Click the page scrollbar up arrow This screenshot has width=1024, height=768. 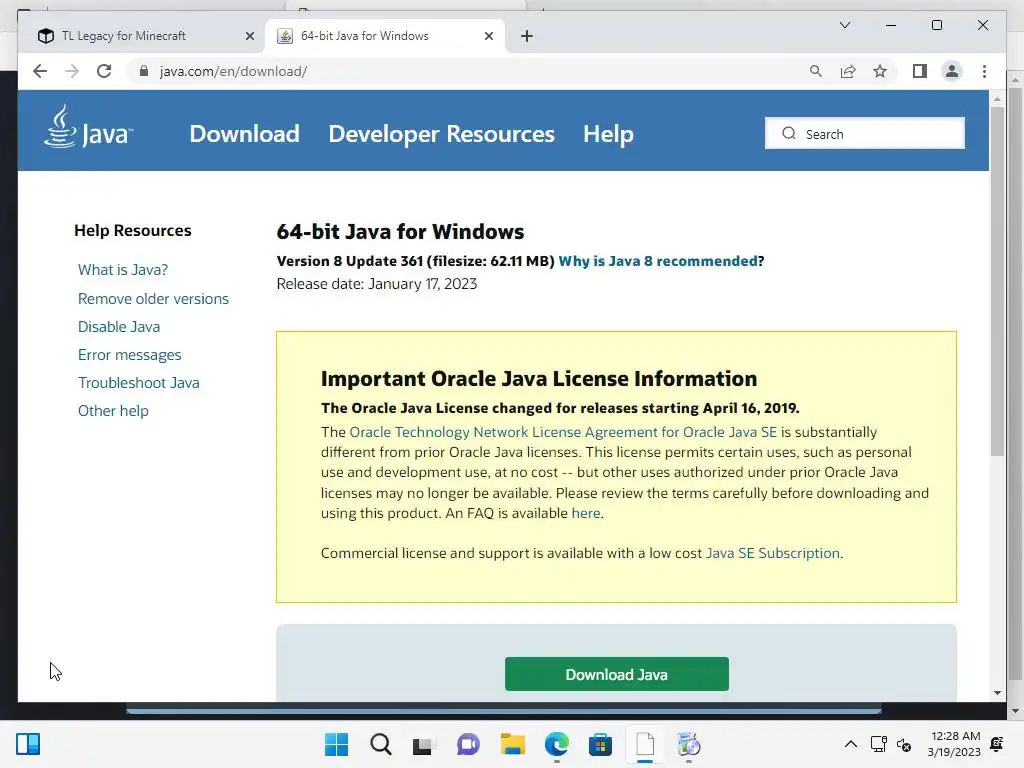point(997,99)
